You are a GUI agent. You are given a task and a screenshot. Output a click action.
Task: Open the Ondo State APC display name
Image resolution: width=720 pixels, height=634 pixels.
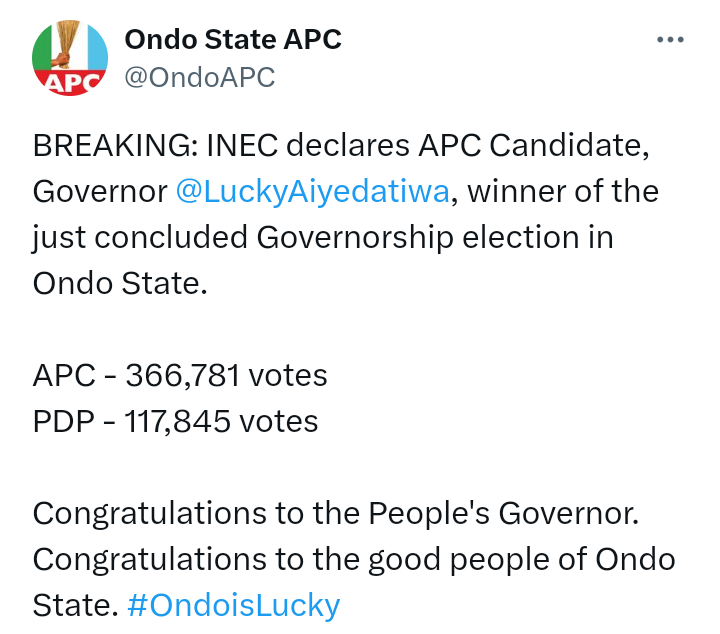[x=232, y=40]
